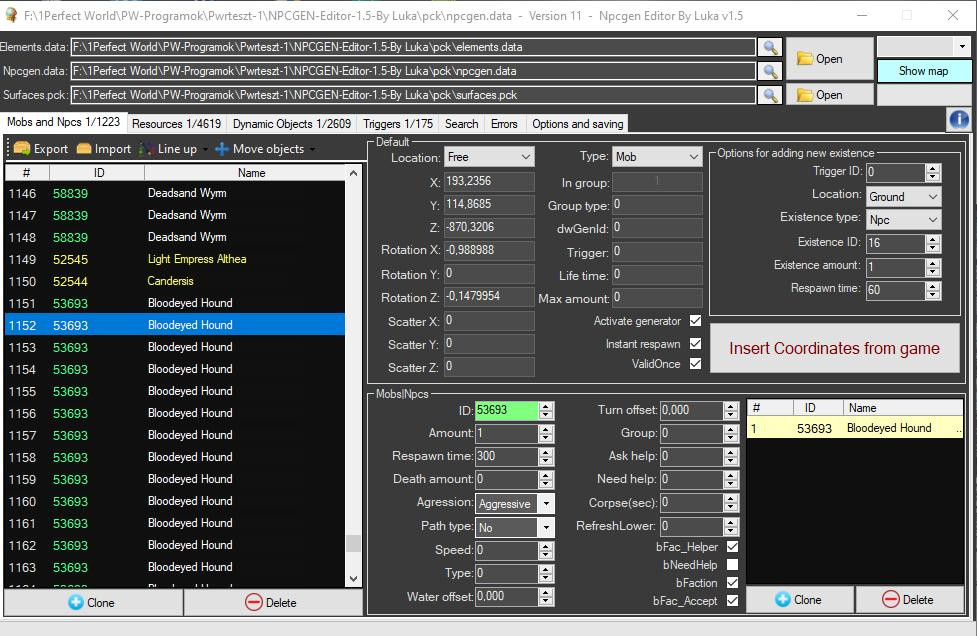The image size is (977, 636).
Task: Click the Rotation X field
Action: (x=489, y=250)
